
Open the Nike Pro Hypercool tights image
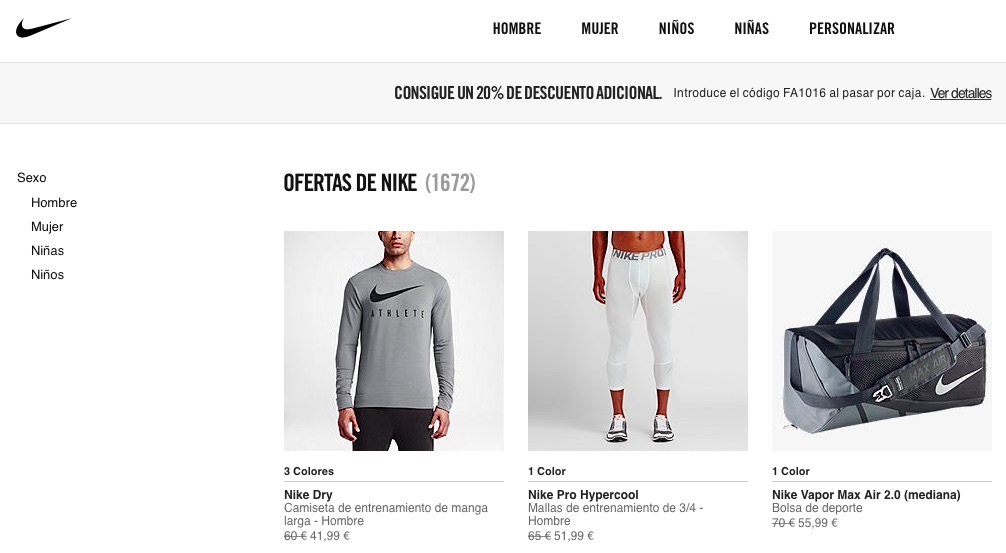[638, 341]
